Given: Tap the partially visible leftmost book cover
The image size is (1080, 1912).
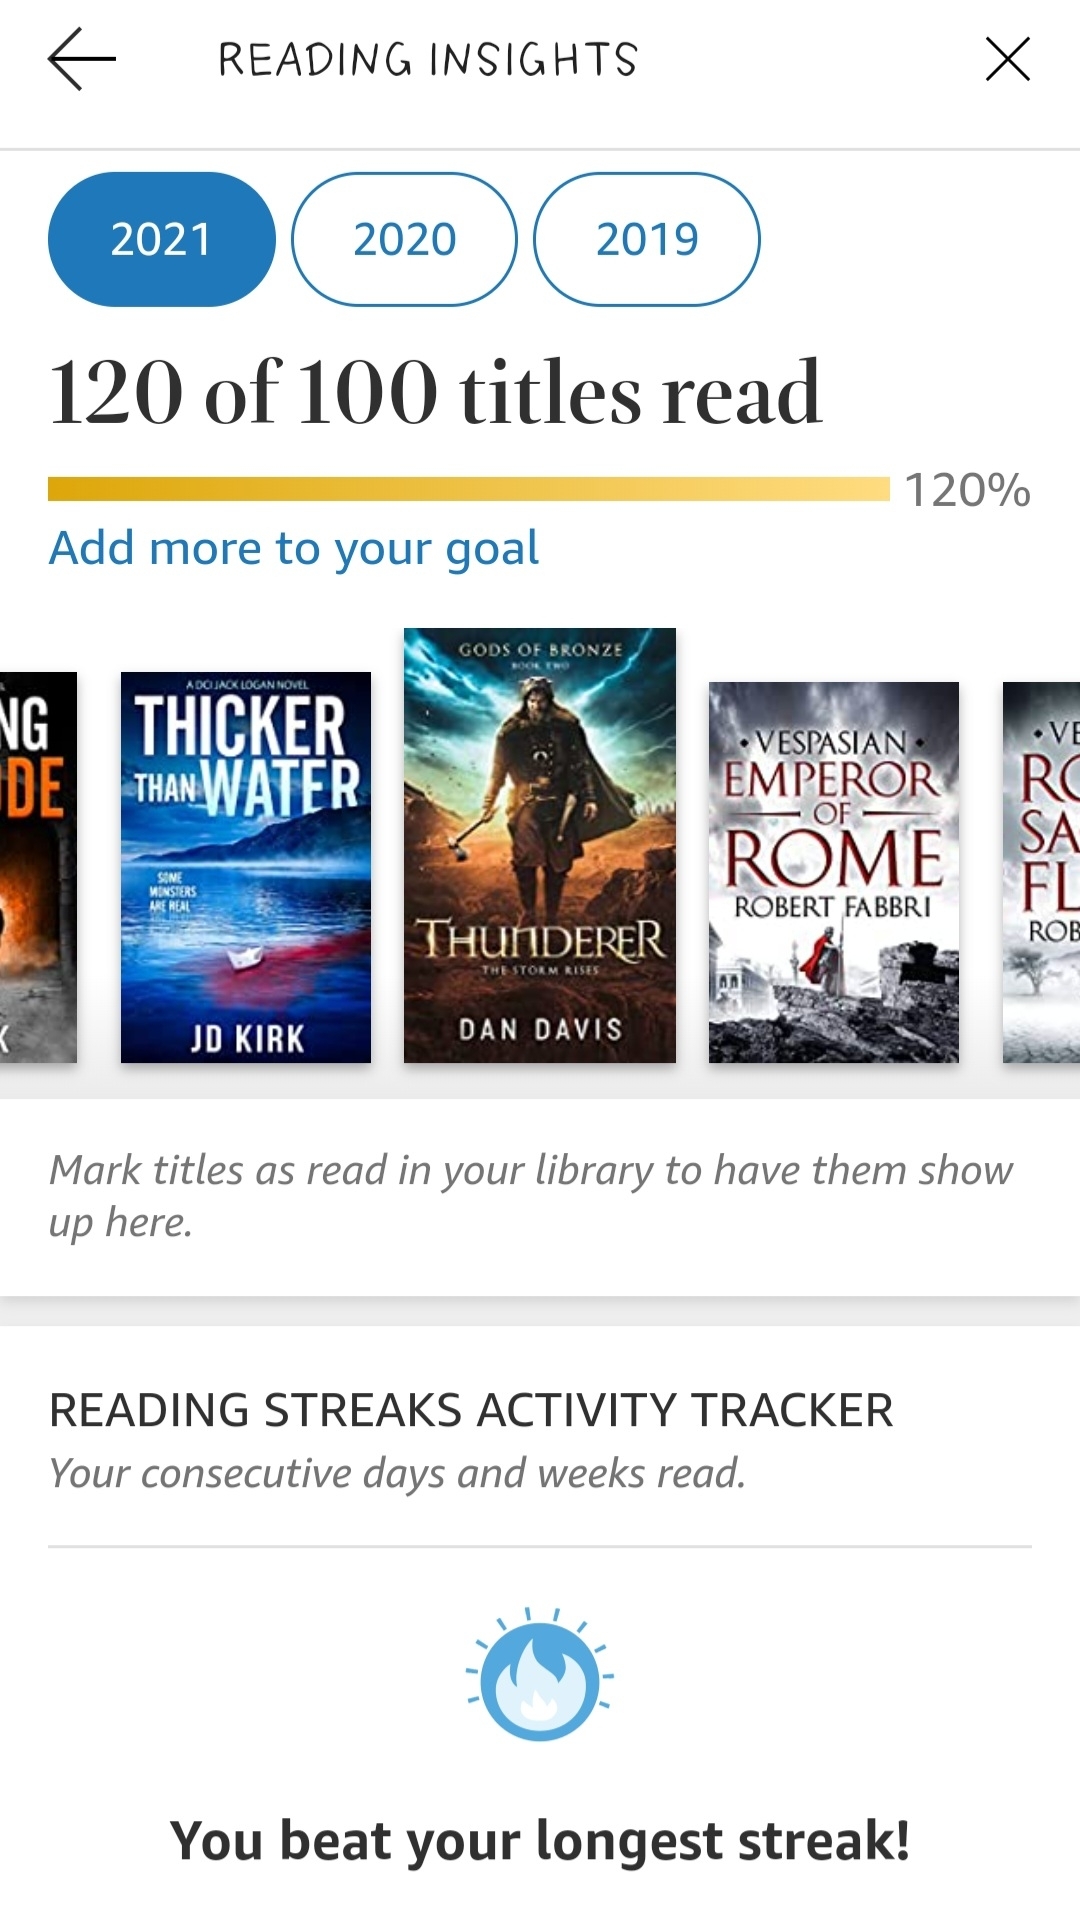Looking at the screenshot, I should (x=38, y=867).
